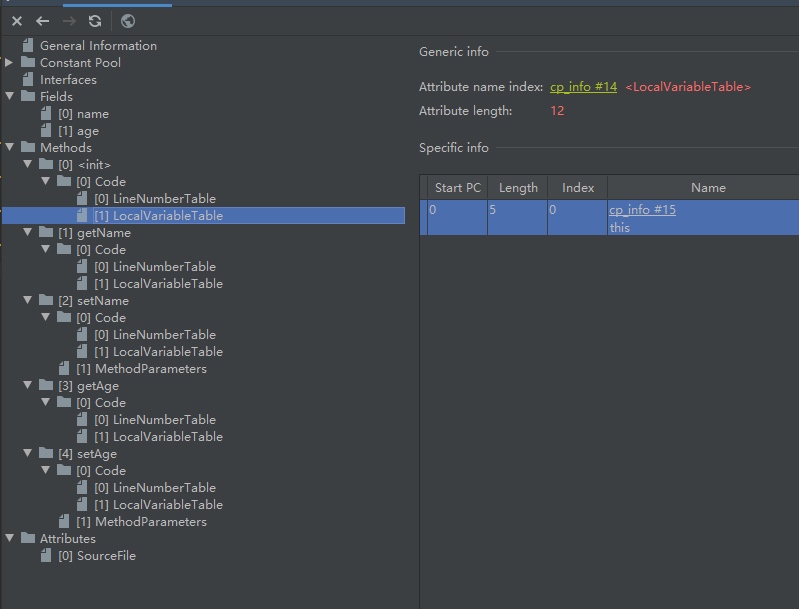Click the 'this' variable name cell
Screen dimensions: 799x609
pyautogui.click(x=620, y=228)
